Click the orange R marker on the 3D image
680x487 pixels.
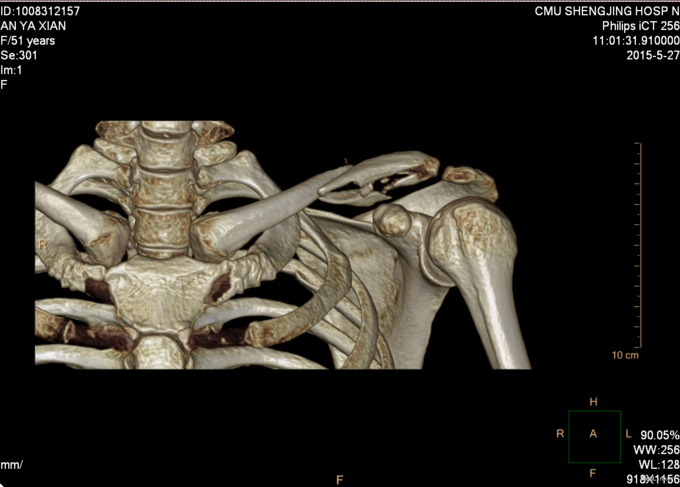click(x=42, y=244)
